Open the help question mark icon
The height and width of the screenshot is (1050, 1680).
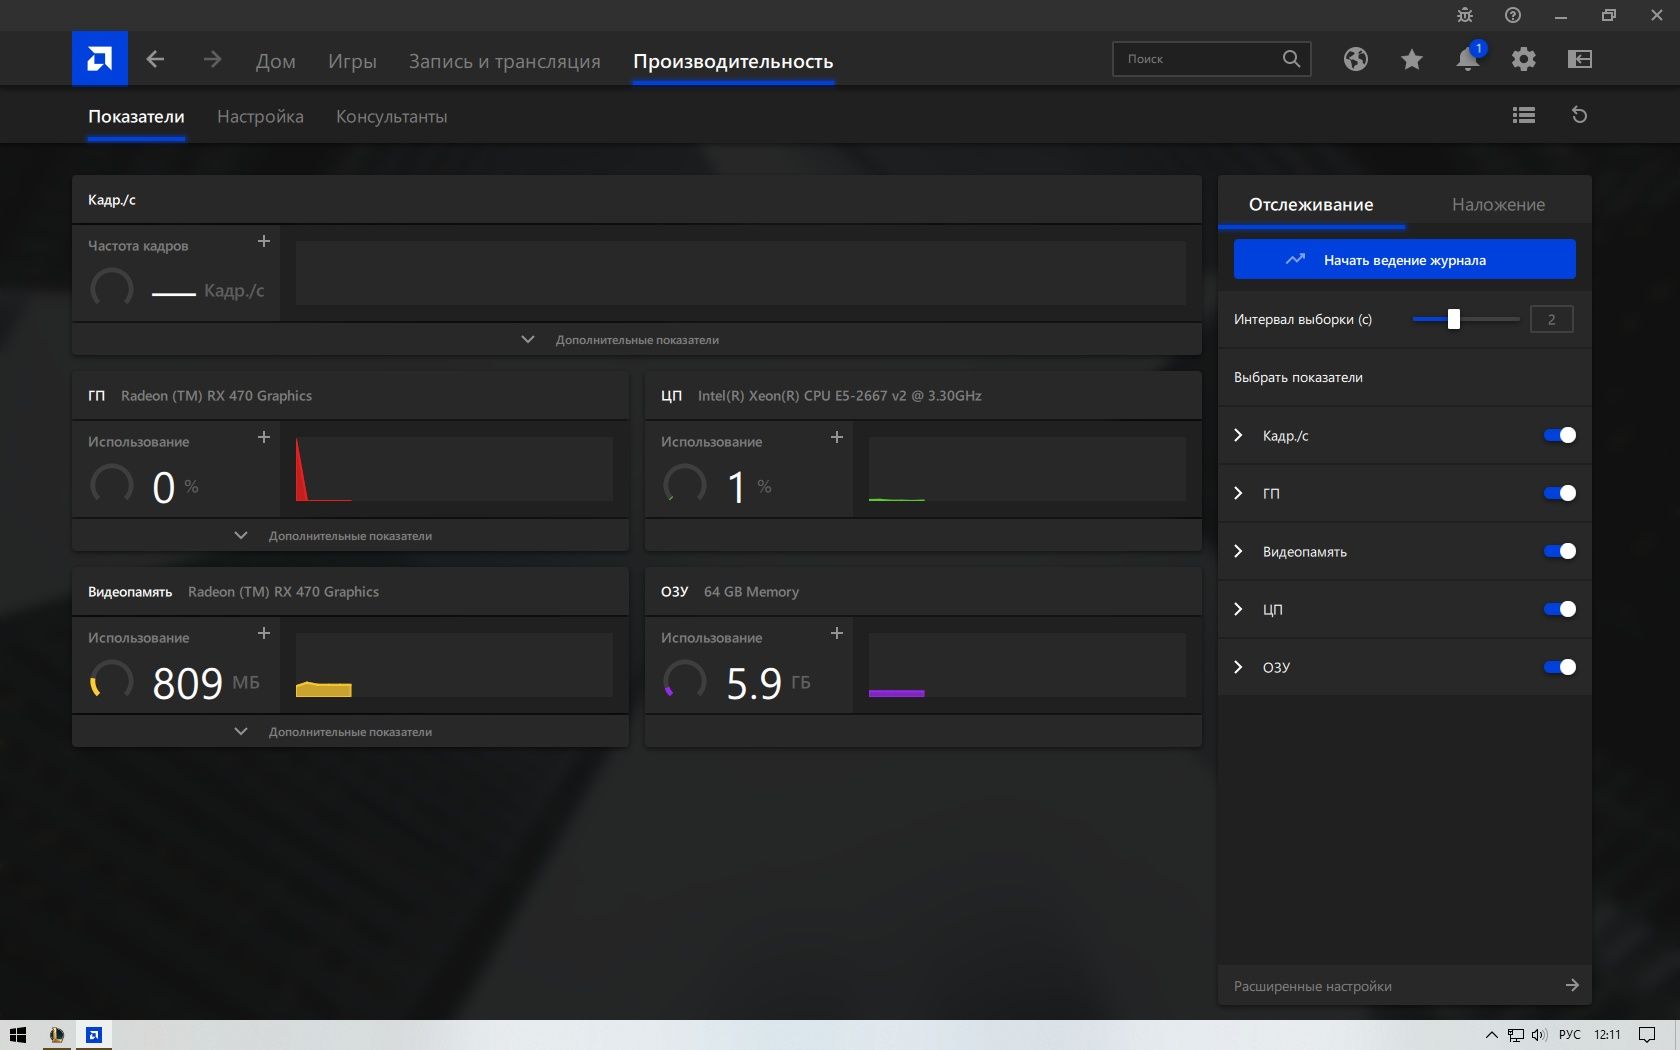click(x=1513, y=15)
